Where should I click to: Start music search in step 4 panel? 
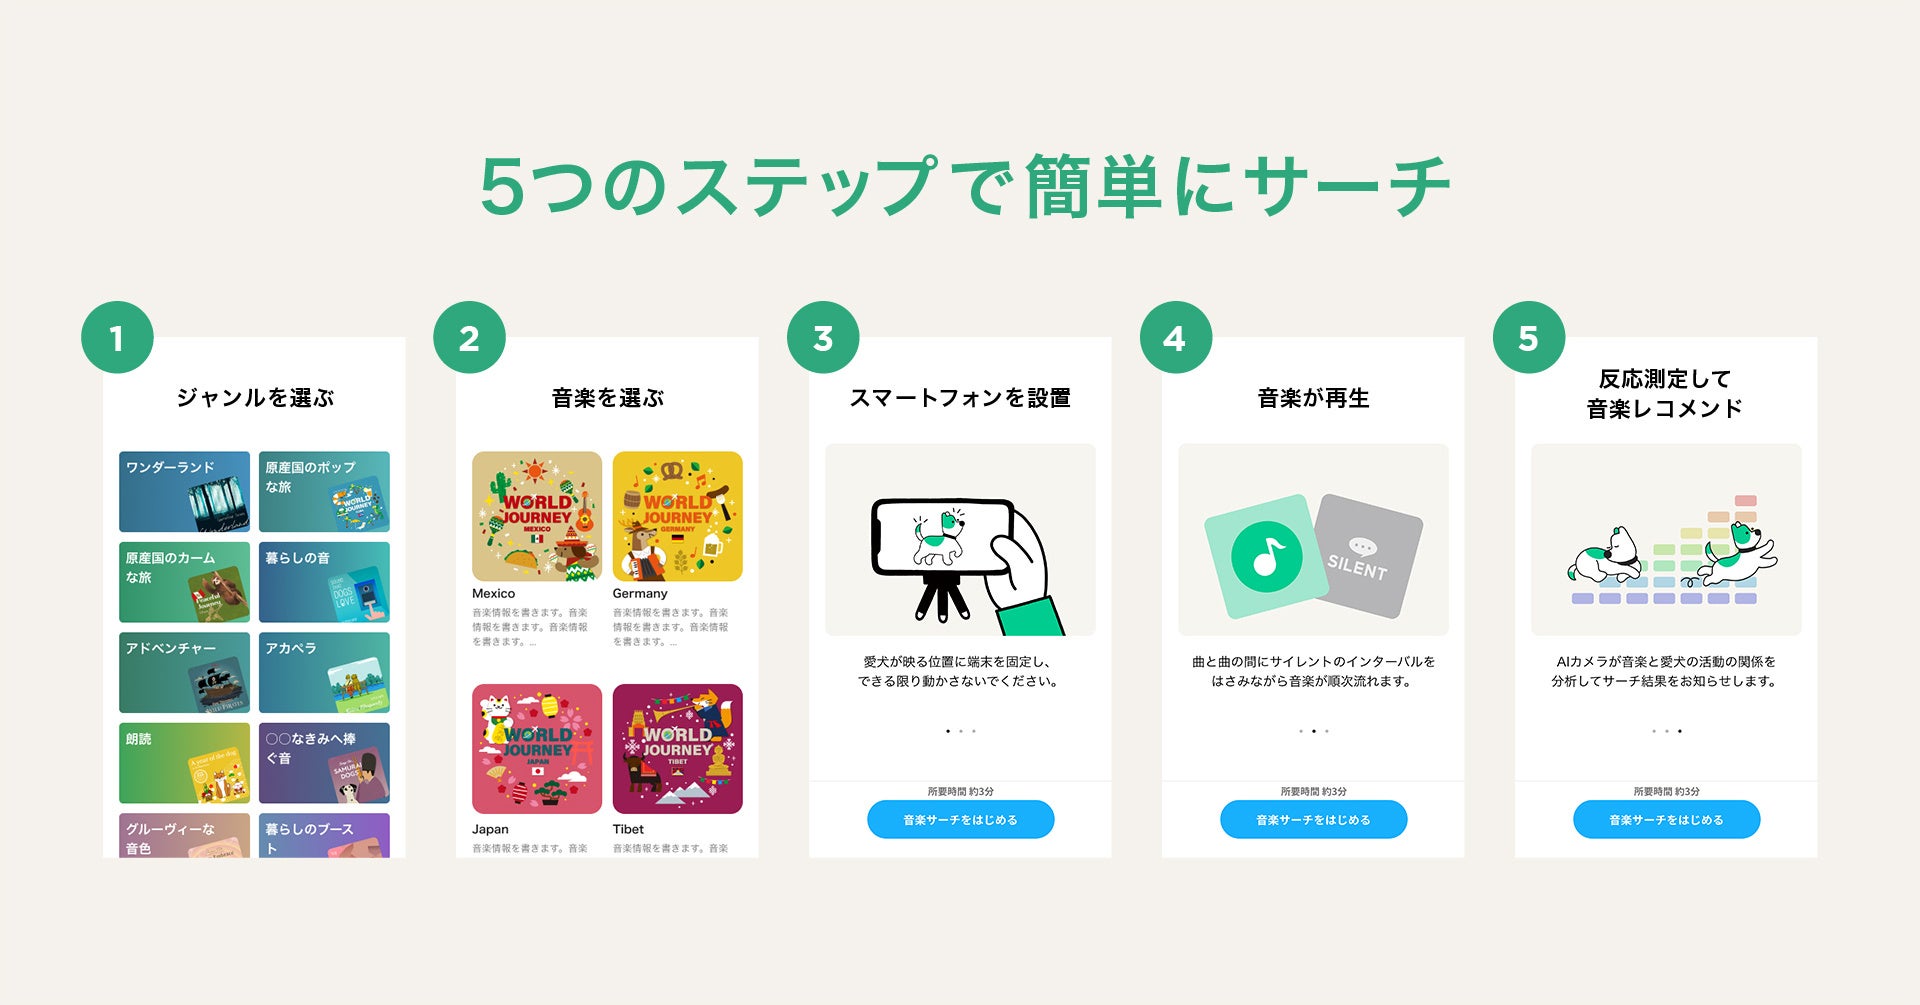(1314, 820)
